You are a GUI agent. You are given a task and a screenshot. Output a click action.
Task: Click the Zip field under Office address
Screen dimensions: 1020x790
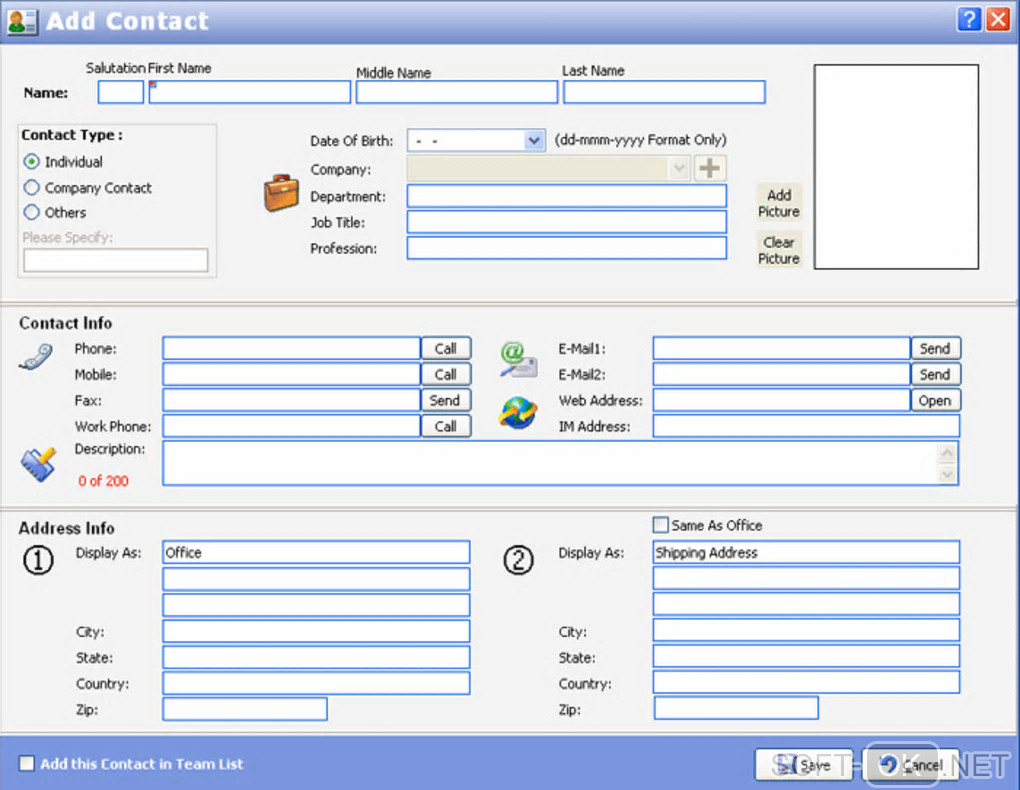tap(245, 709)
